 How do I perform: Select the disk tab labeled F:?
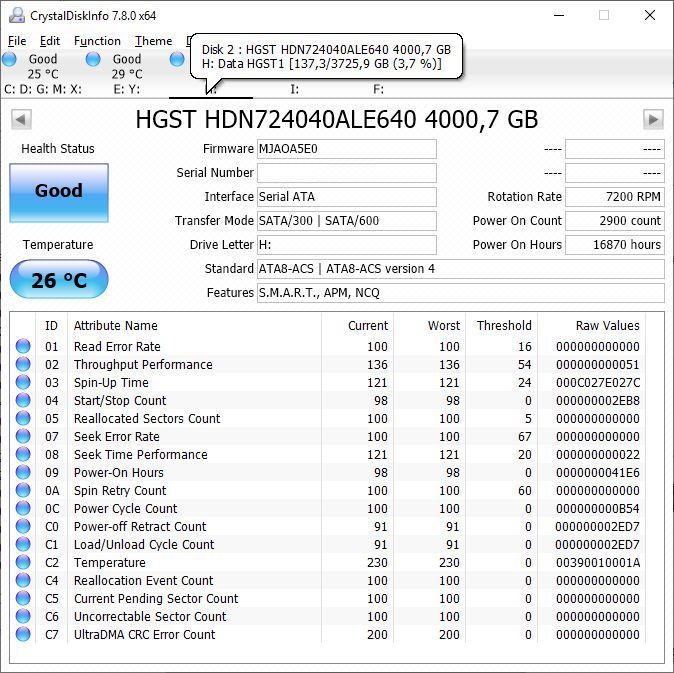coord(378,89)
